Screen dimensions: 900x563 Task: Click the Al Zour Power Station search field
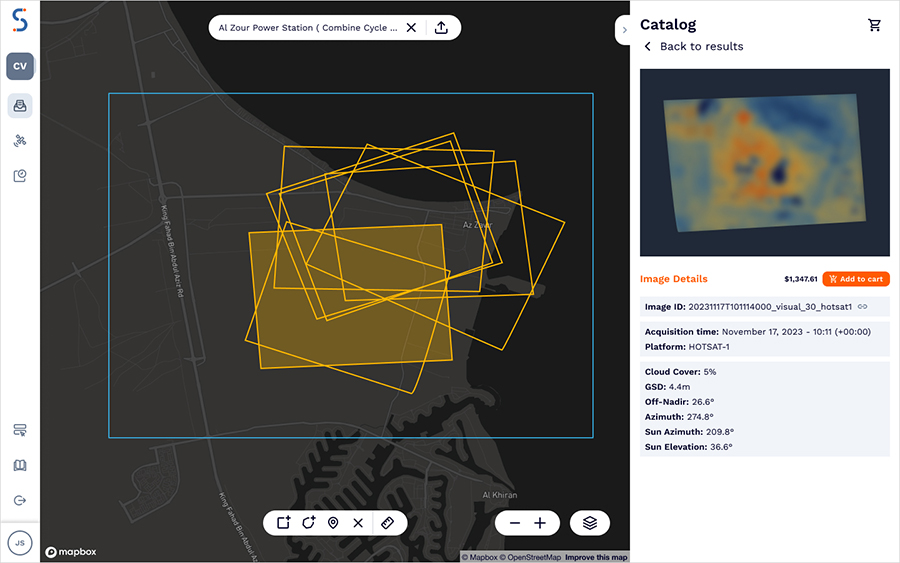(308, 28)
